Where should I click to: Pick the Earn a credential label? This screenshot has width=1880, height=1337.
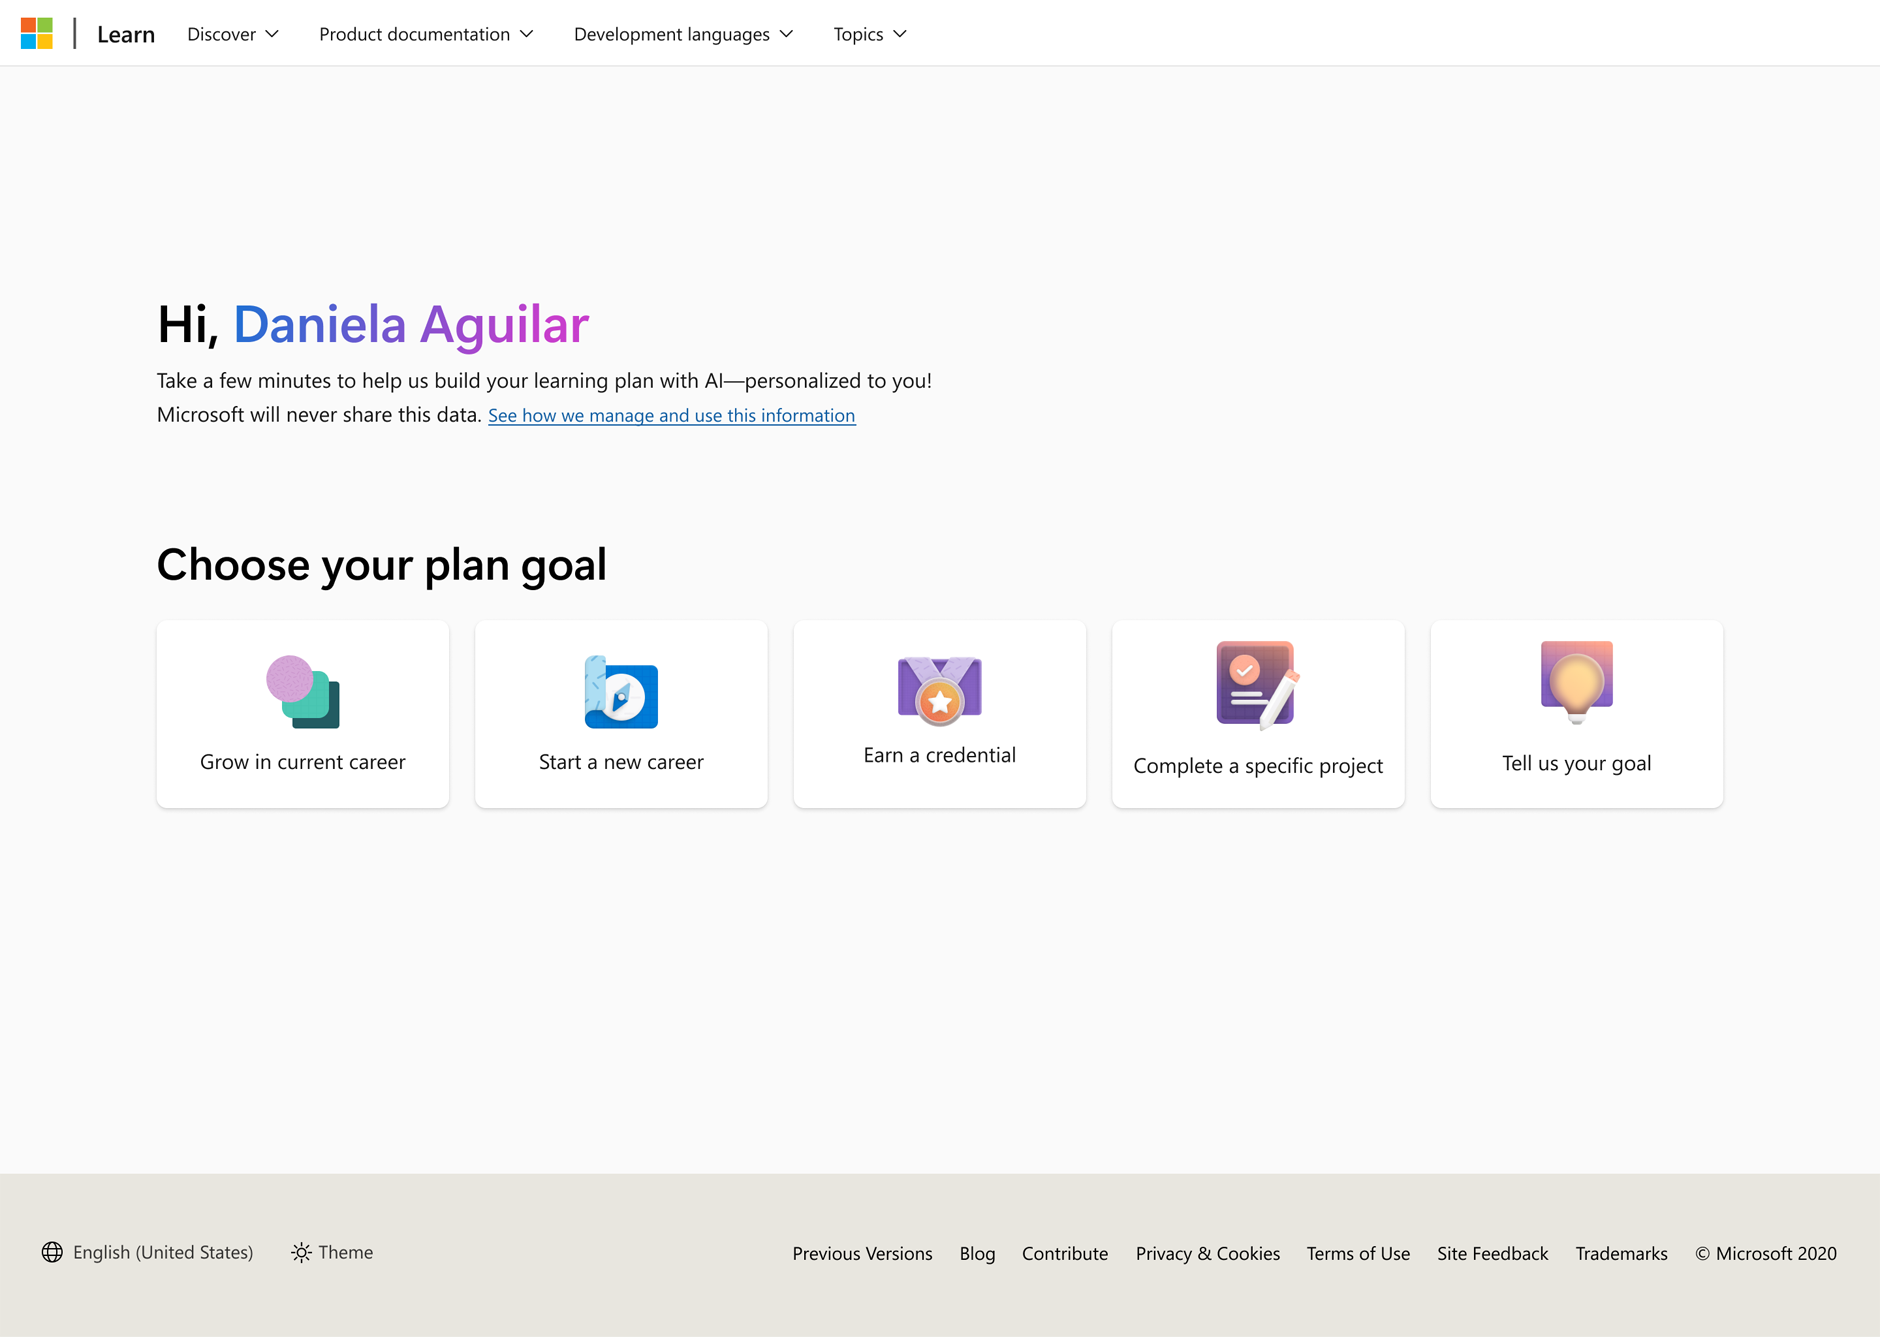tap(940, 755)
